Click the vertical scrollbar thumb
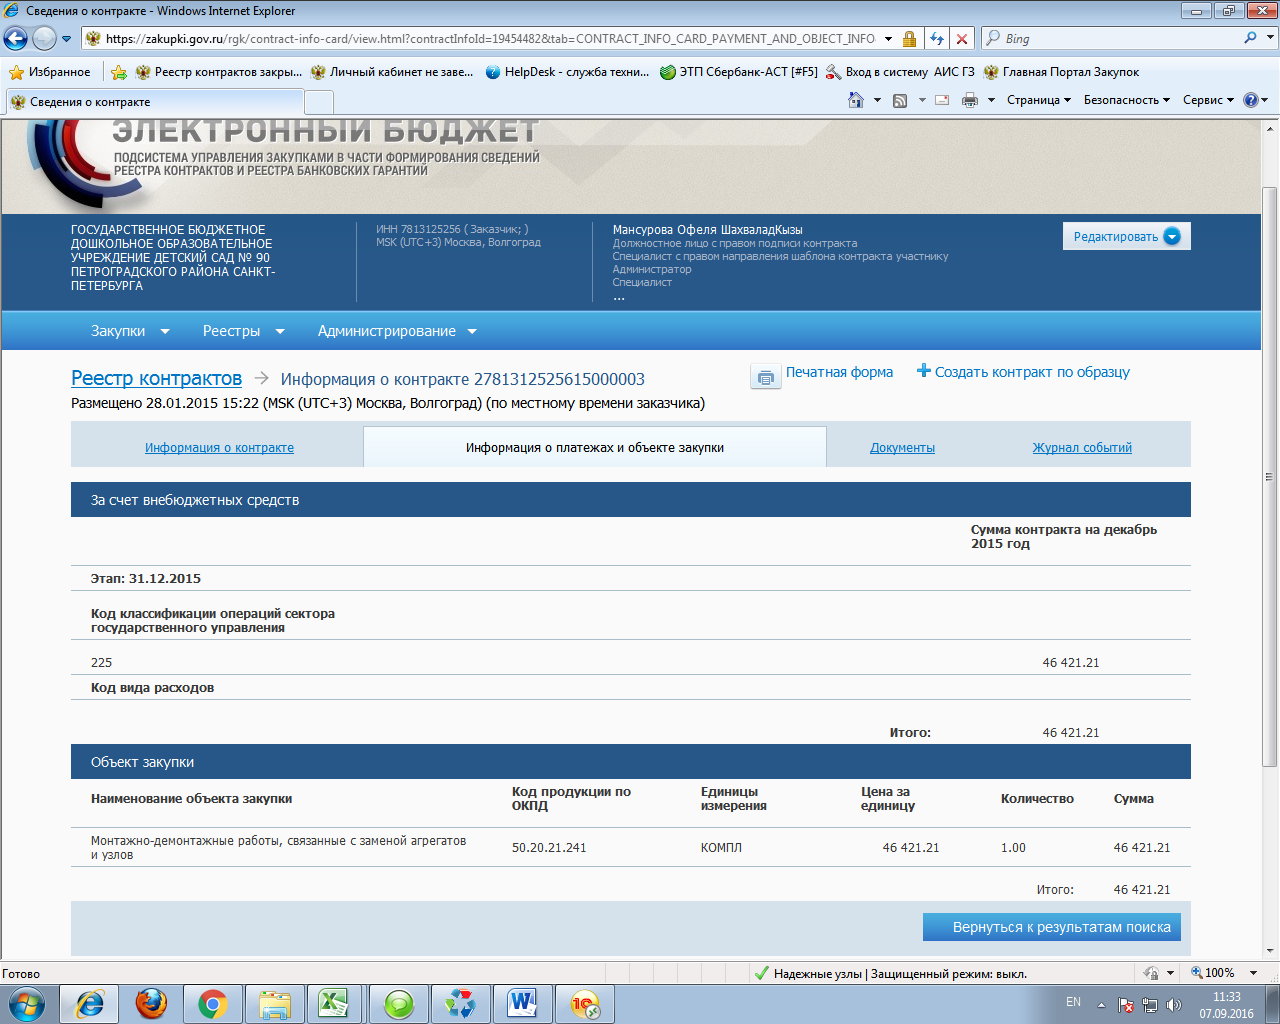The image size is (1280, 1024). 1270,477
